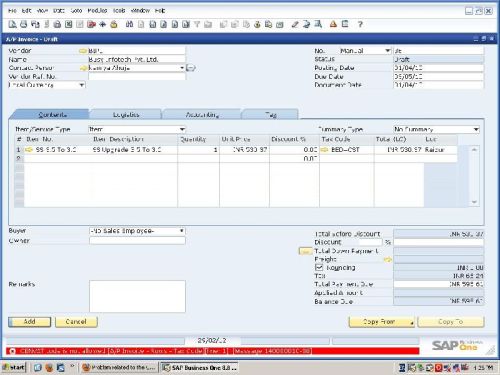Click into the Vendor Ref. No. field
This screenshot has width=500, height=375.
(137, 77)
